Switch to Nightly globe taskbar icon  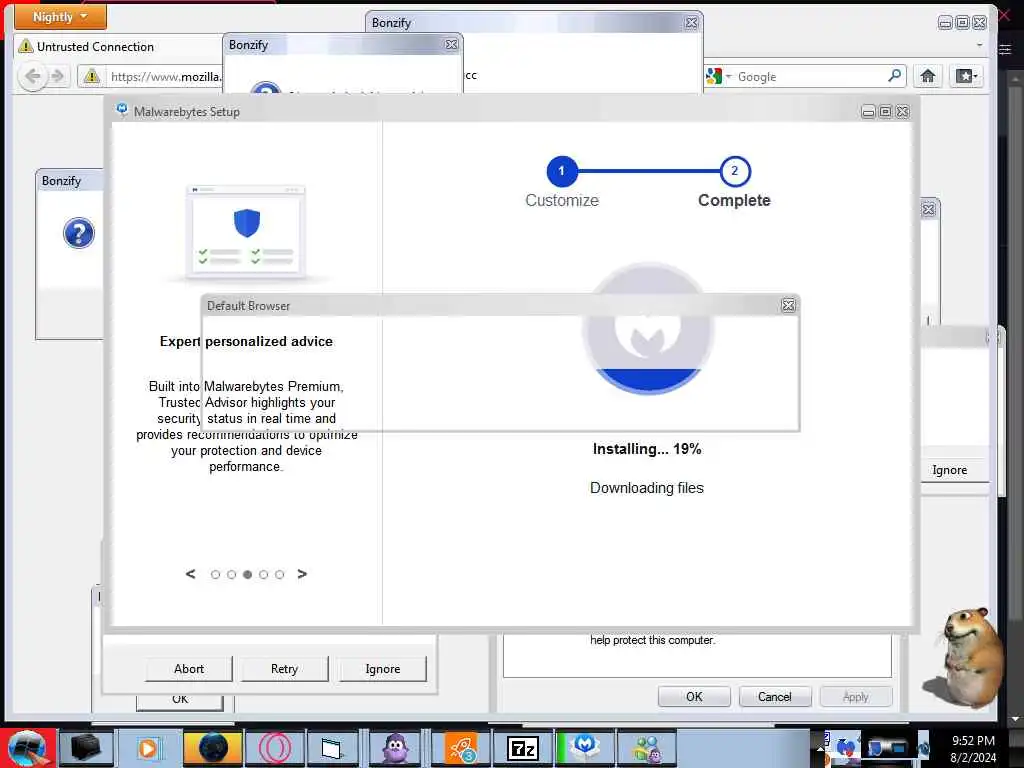tap(212, 748)
